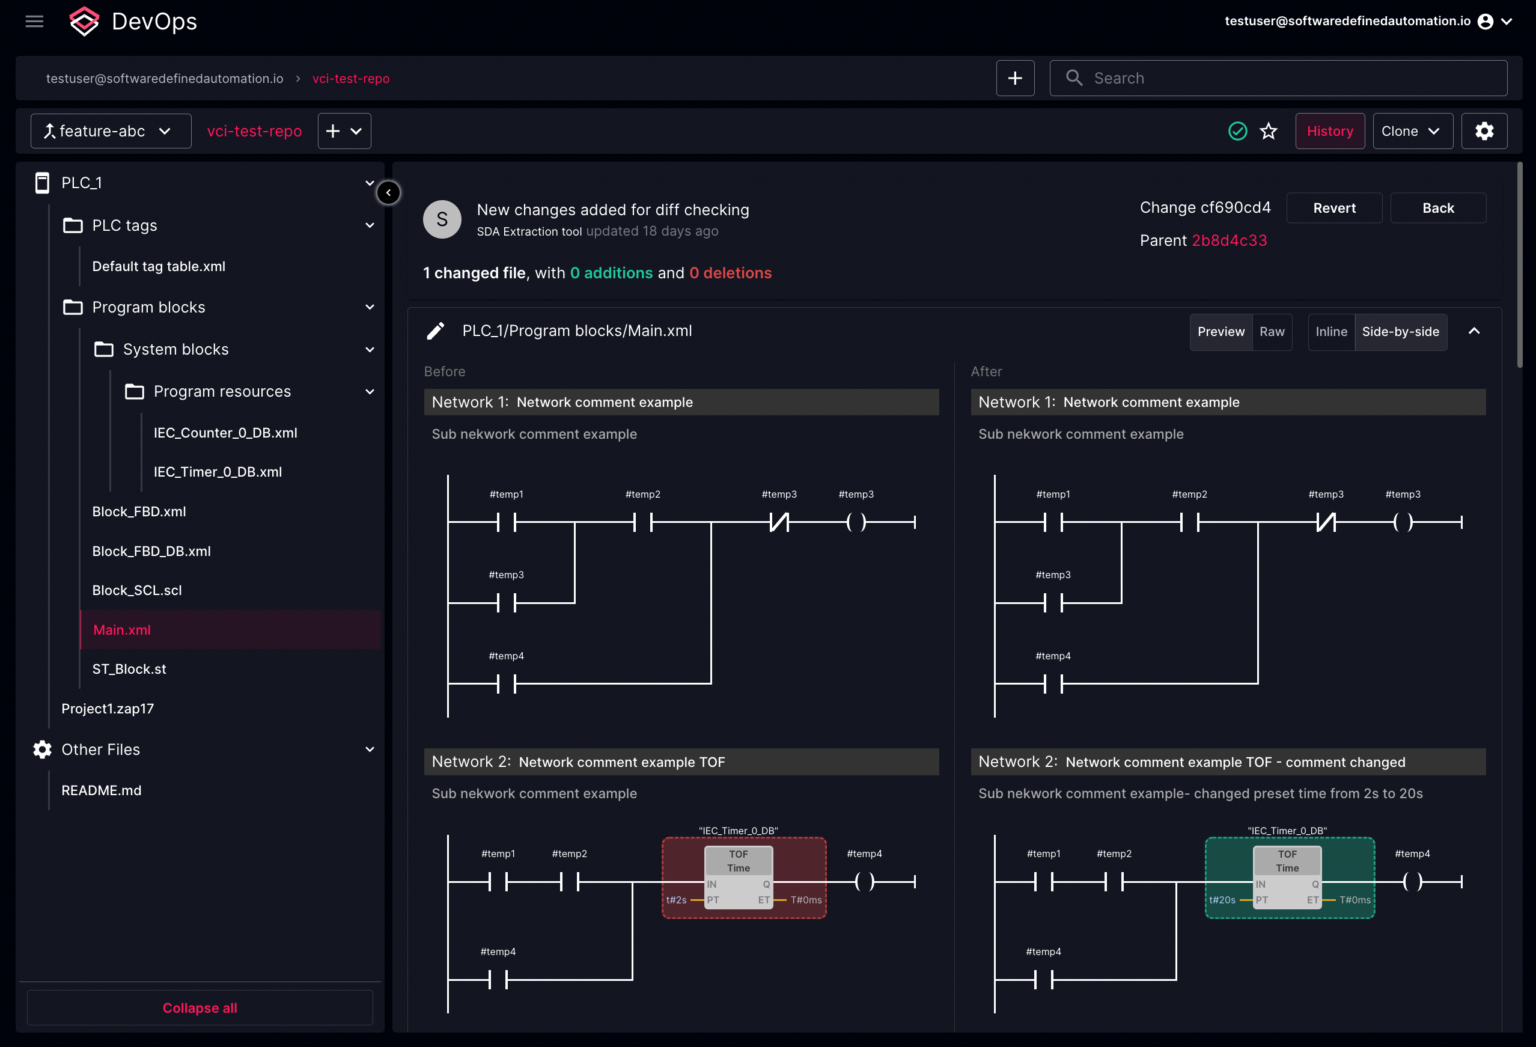Select Block_SCL.scl in the file tree

pyautogui.click(x=137, y=591)
